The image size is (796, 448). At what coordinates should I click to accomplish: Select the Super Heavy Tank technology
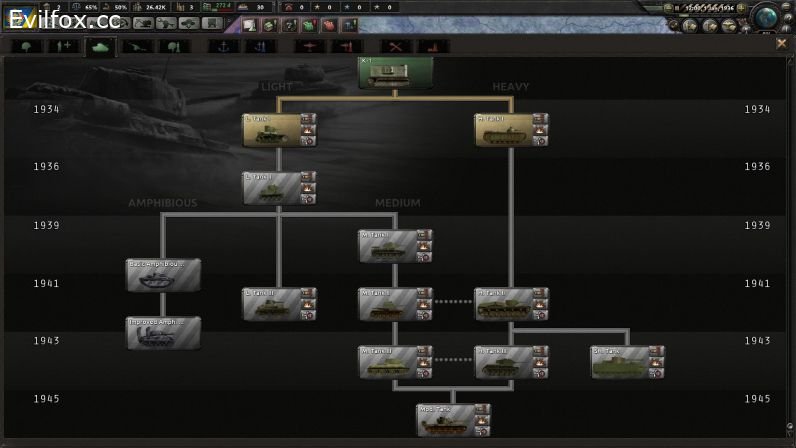coord(619,362)
